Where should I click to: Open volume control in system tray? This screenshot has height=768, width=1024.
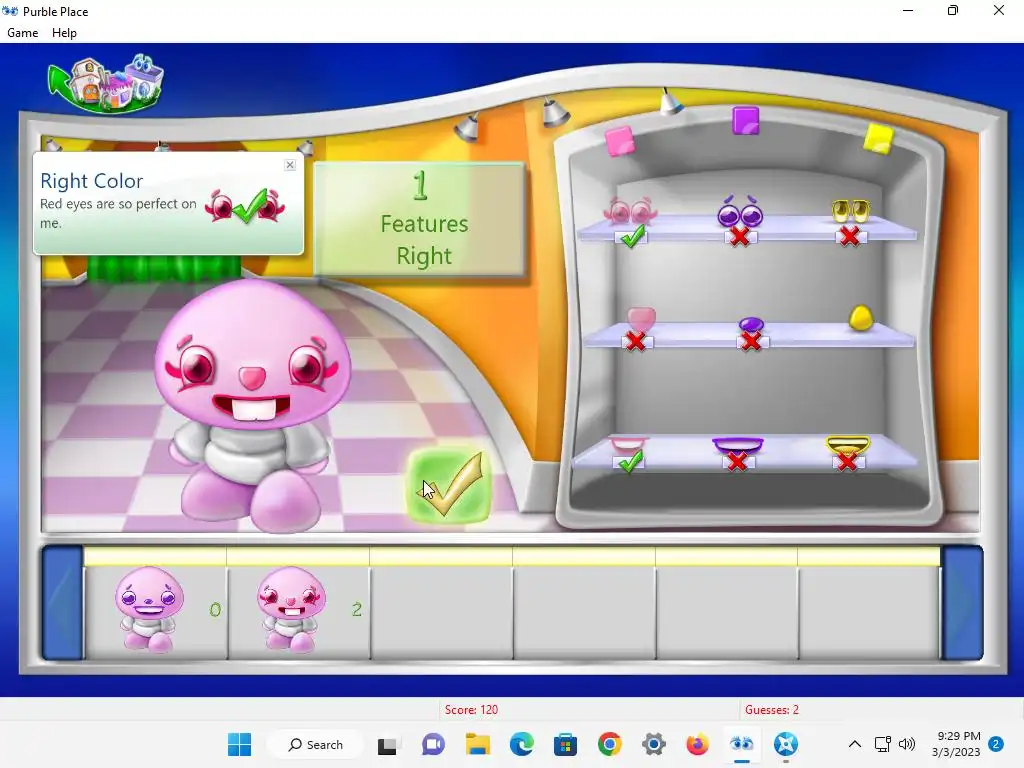(906, 744)
